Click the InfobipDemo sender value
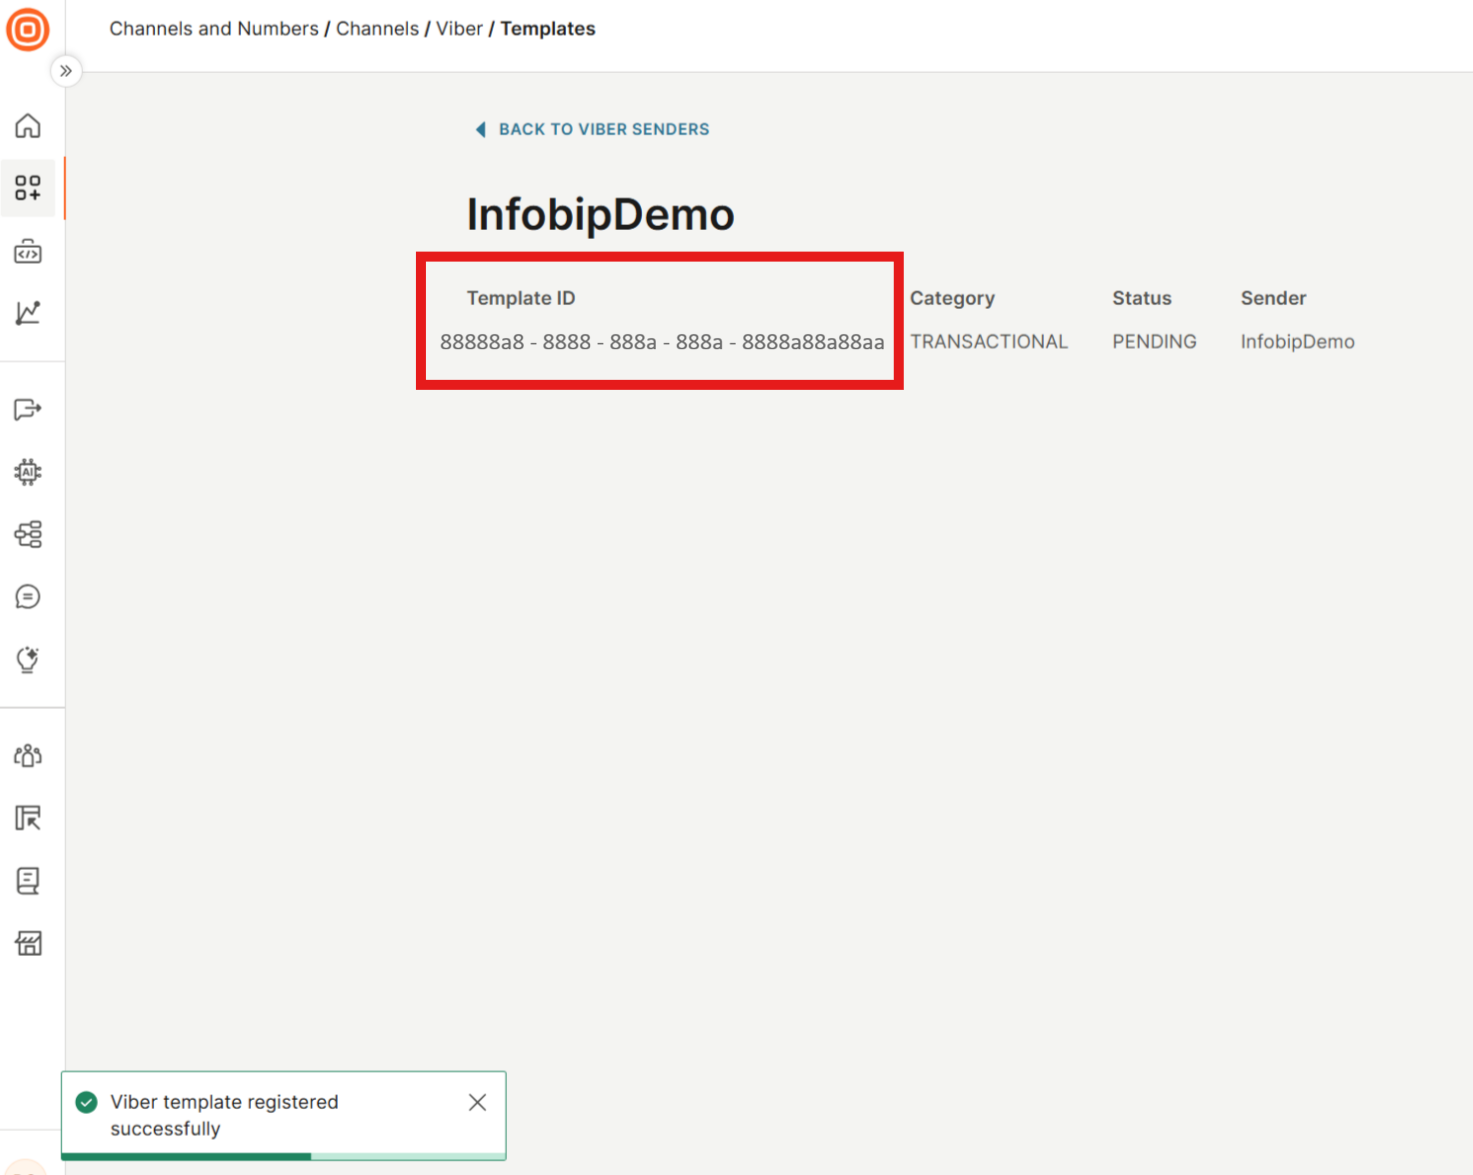Image resolution: width=1473 pixels, height=1175 pixels. tap(1298, 342)
